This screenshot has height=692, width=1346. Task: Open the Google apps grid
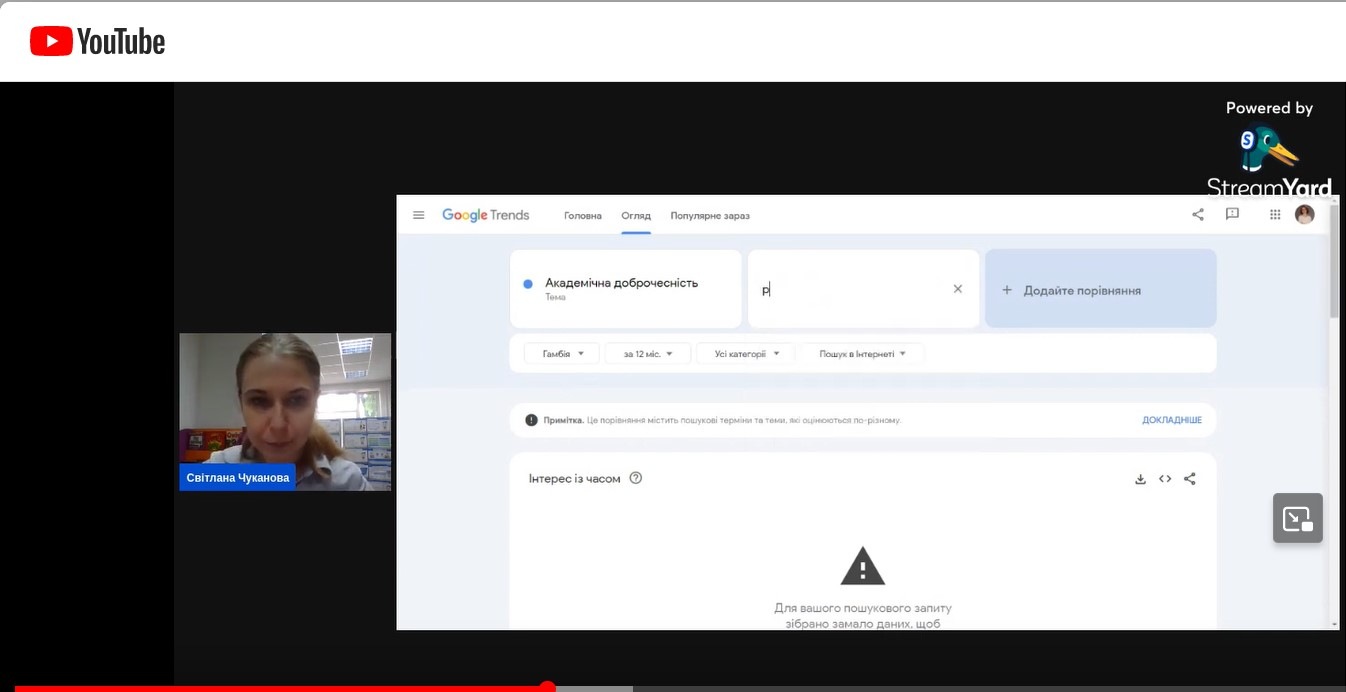[1275, 214]
